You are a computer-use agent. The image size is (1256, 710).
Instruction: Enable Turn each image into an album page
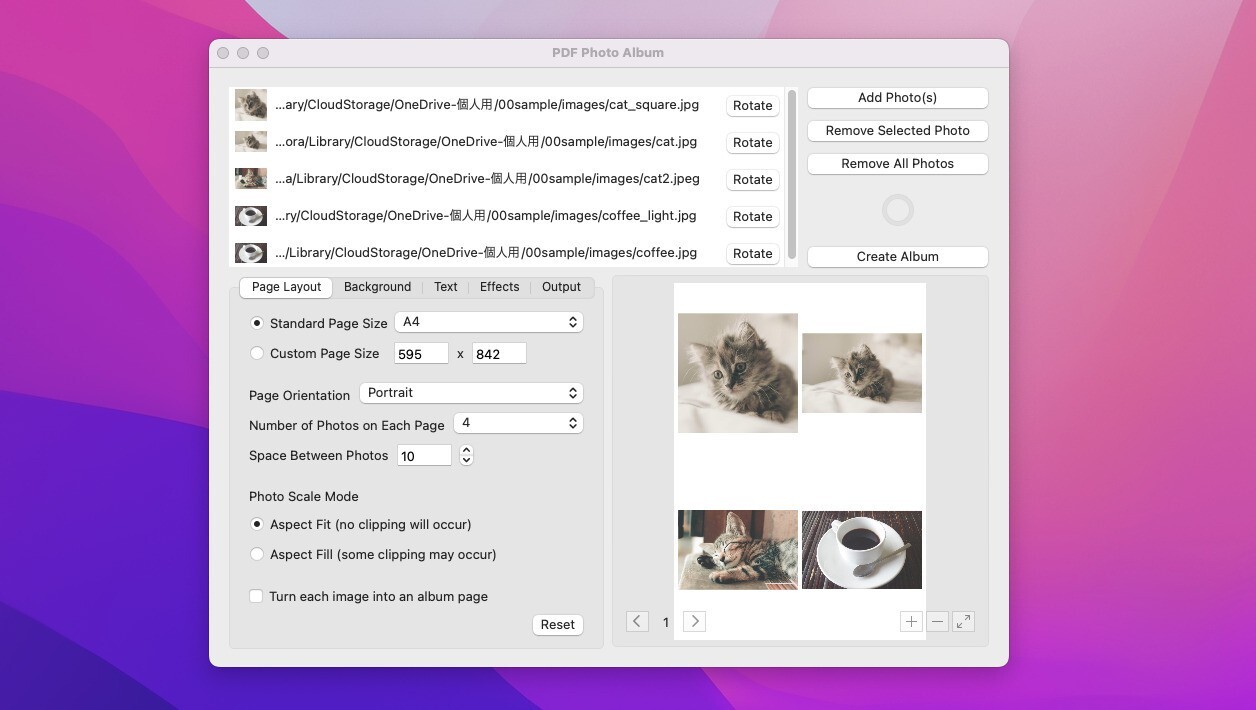[x=256, y=596]
